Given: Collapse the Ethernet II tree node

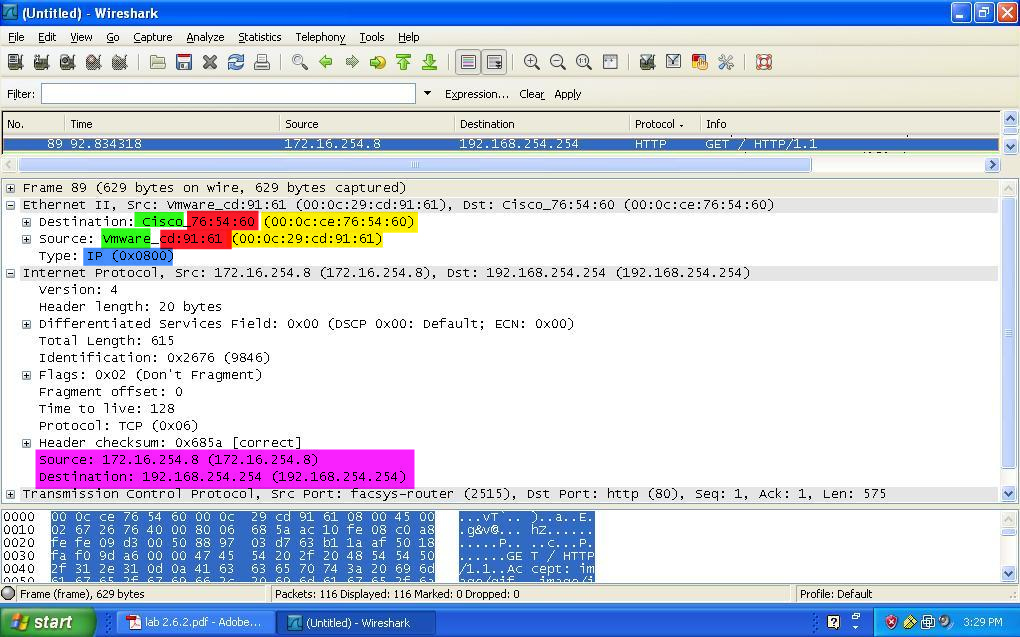Looking at the screenshot, I should click(x=10, y=205).
